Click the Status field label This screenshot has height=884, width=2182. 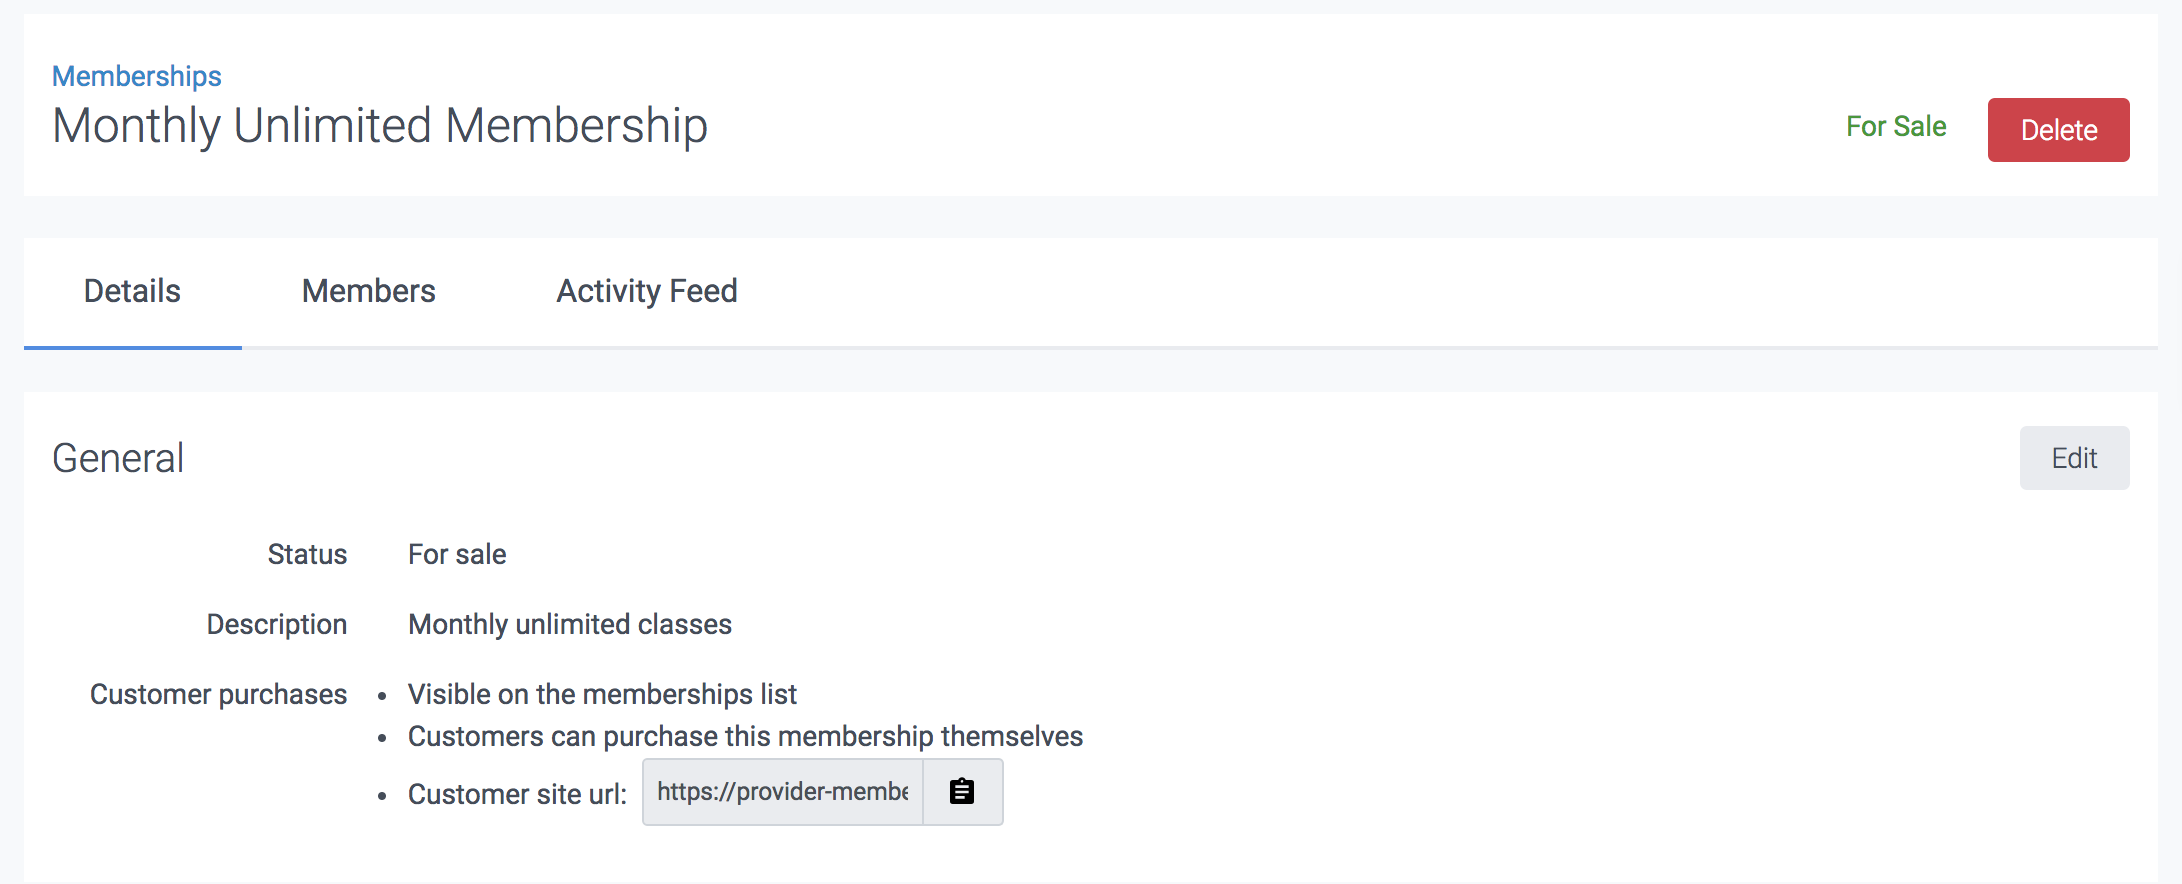click(x=307, y=554)
